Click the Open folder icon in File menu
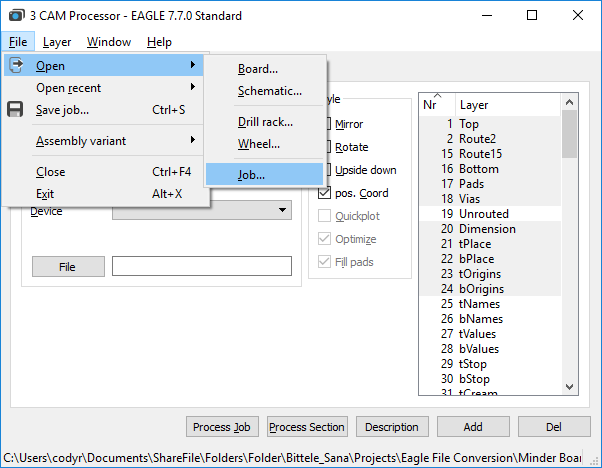Image resolution: width=602 pixels, height=468 pixels. point(16,66)
